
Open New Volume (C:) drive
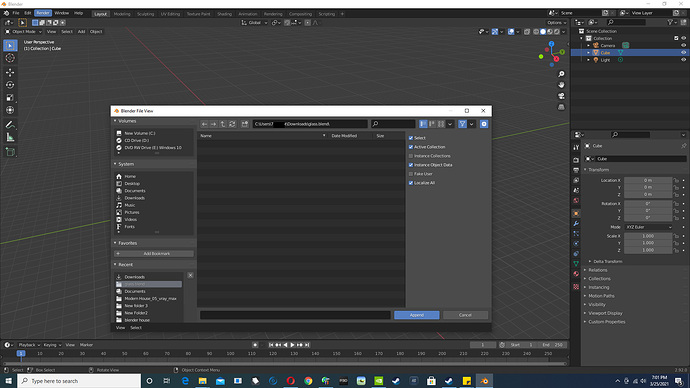139,133
